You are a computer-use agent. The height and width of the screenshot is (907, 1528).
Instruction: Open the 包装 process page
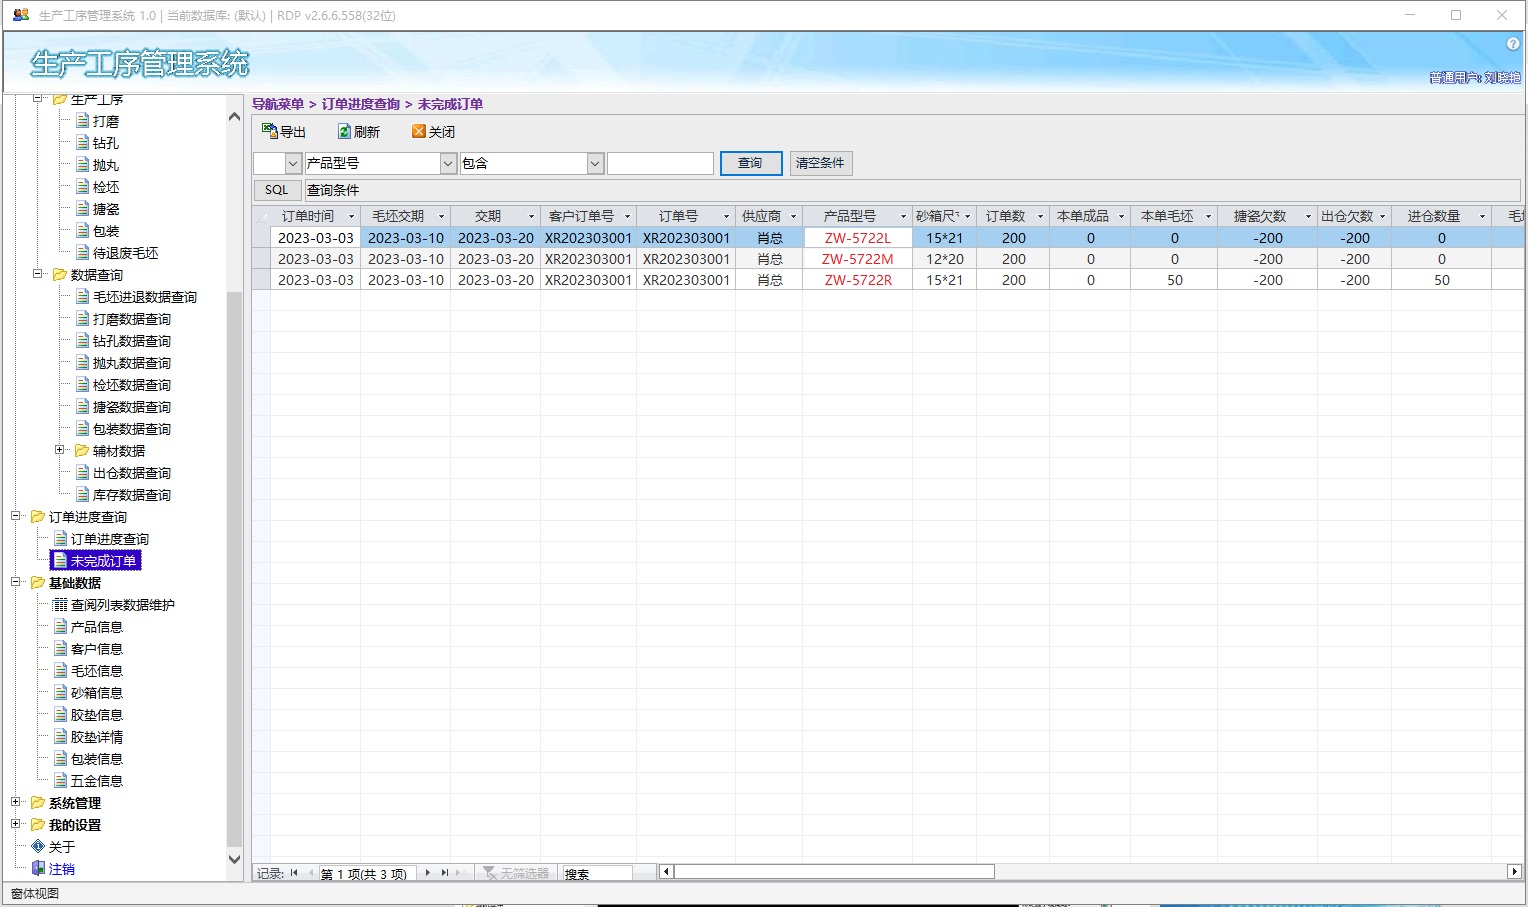105,231
